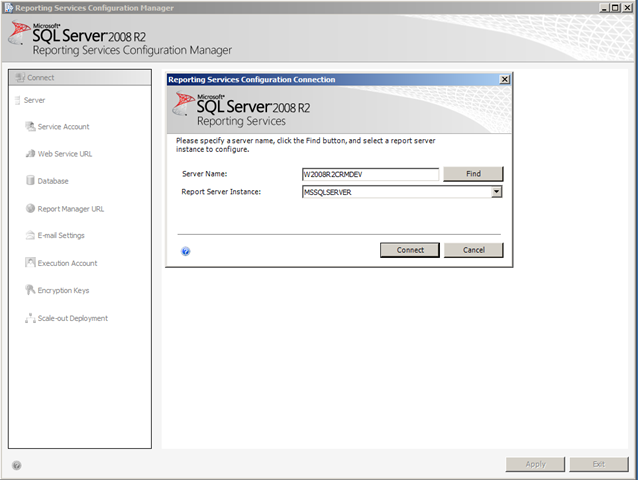This screenshot has width=638, height=480.
Task: Click the 'Report Server Instance:' label
Action: pyautogui.click(x=221, y=192)
